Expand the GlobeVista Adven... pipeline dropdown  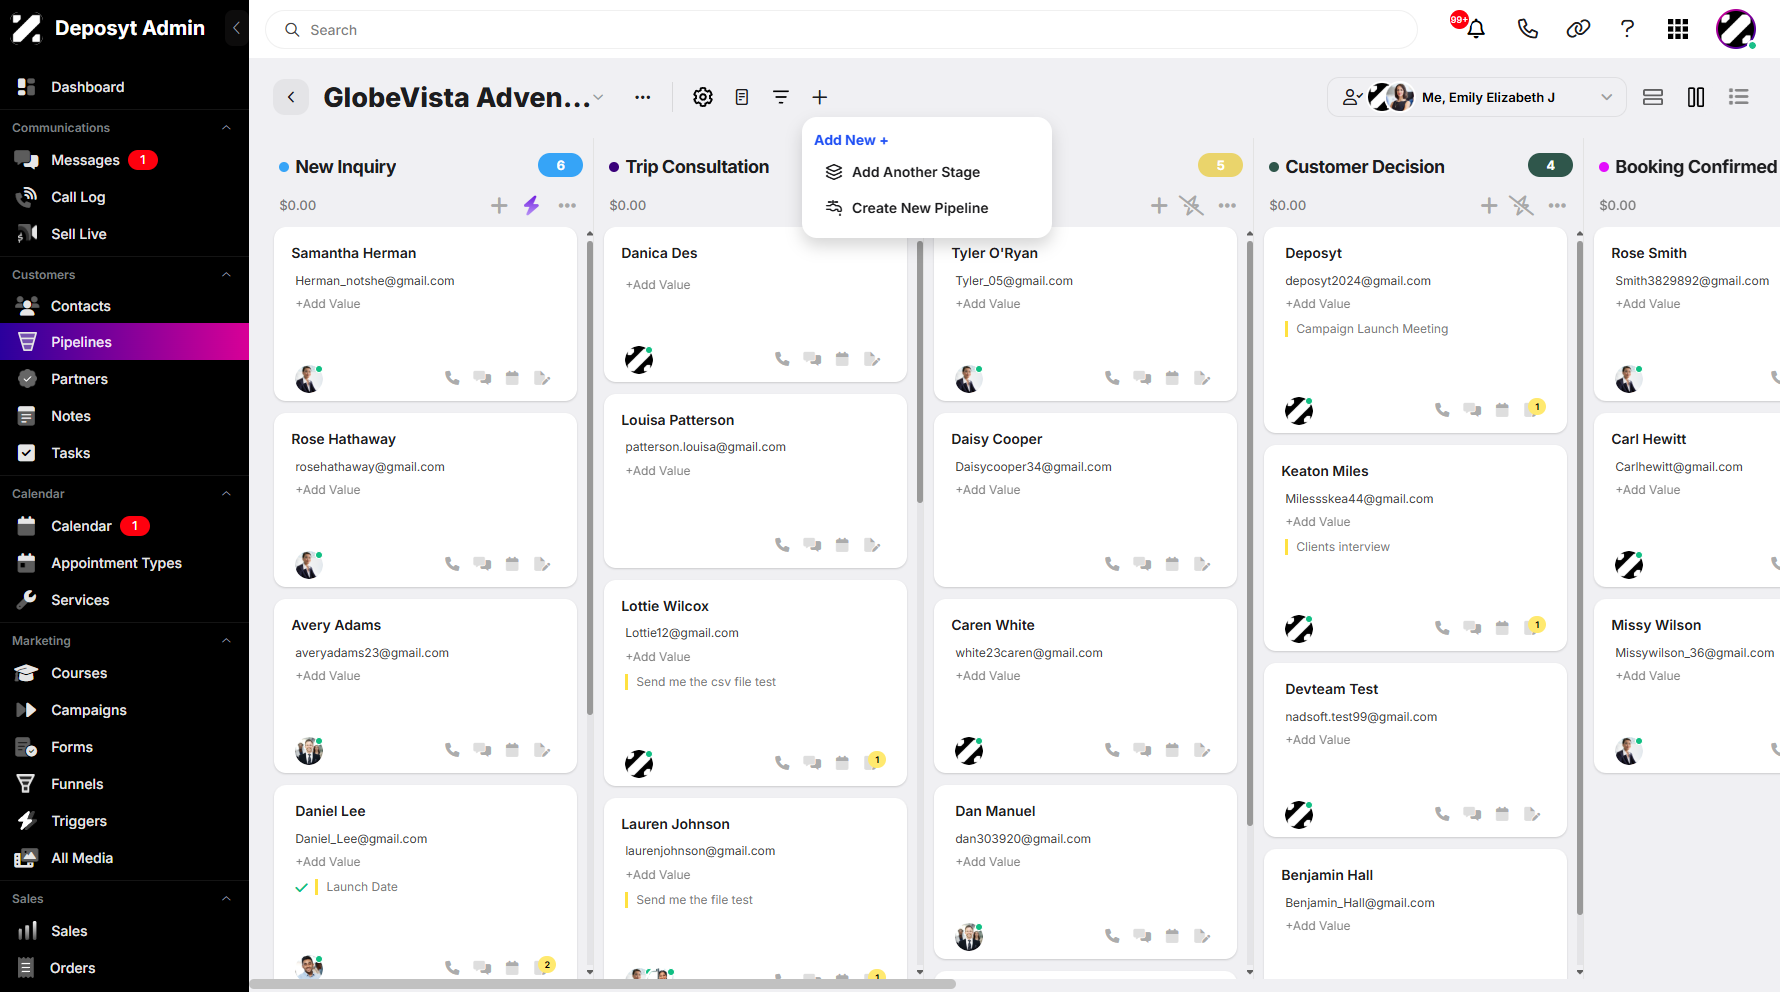598,97
